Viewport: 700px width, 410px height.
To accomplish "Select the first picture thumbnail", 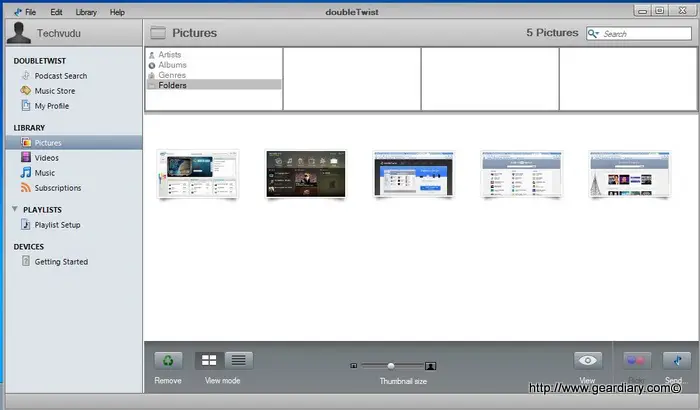I will click(x=198, y=174).
